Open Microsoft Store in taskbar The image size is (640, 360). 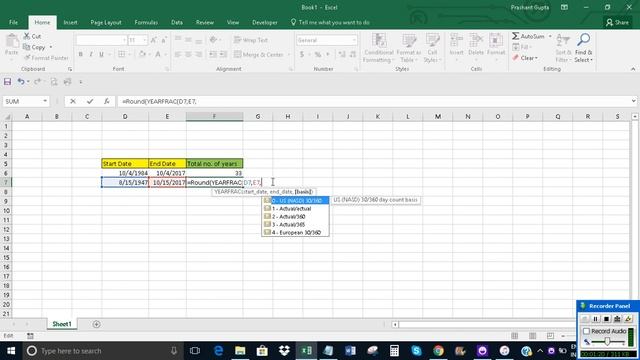[262, 351]
